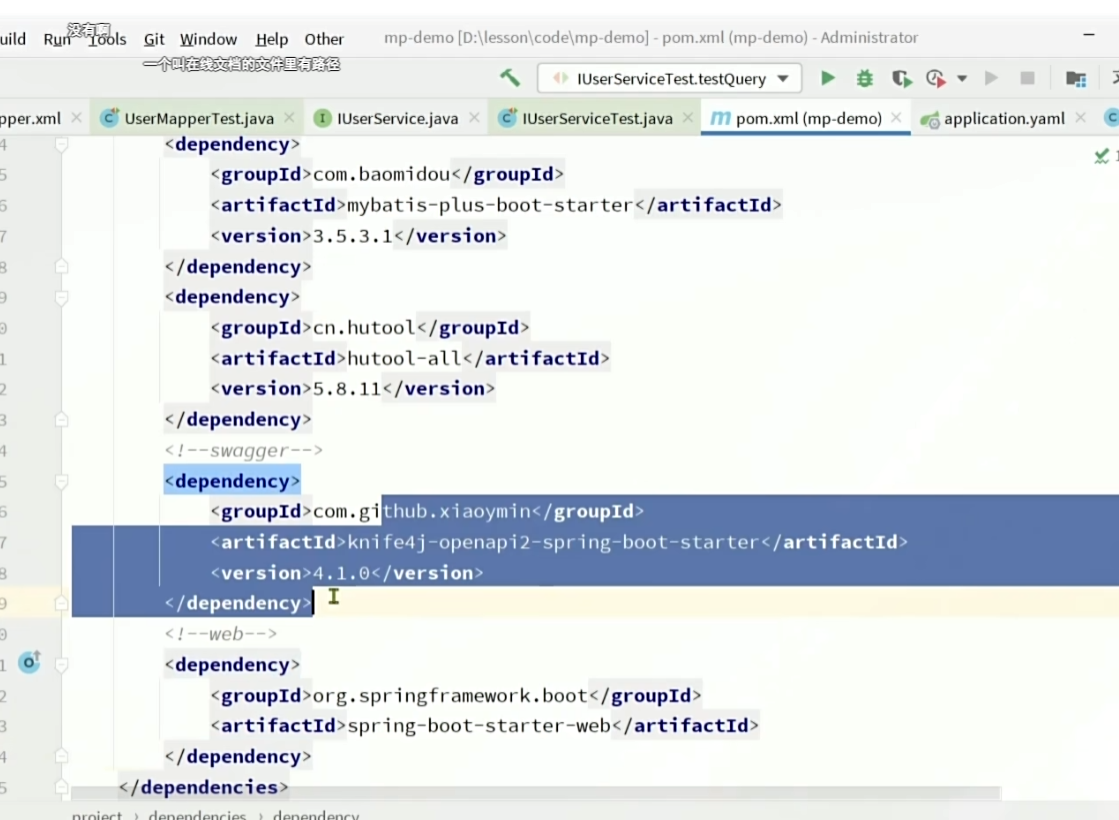
Task: Expand profiler options dropdown arrow
Action: (x=962, y=79)
